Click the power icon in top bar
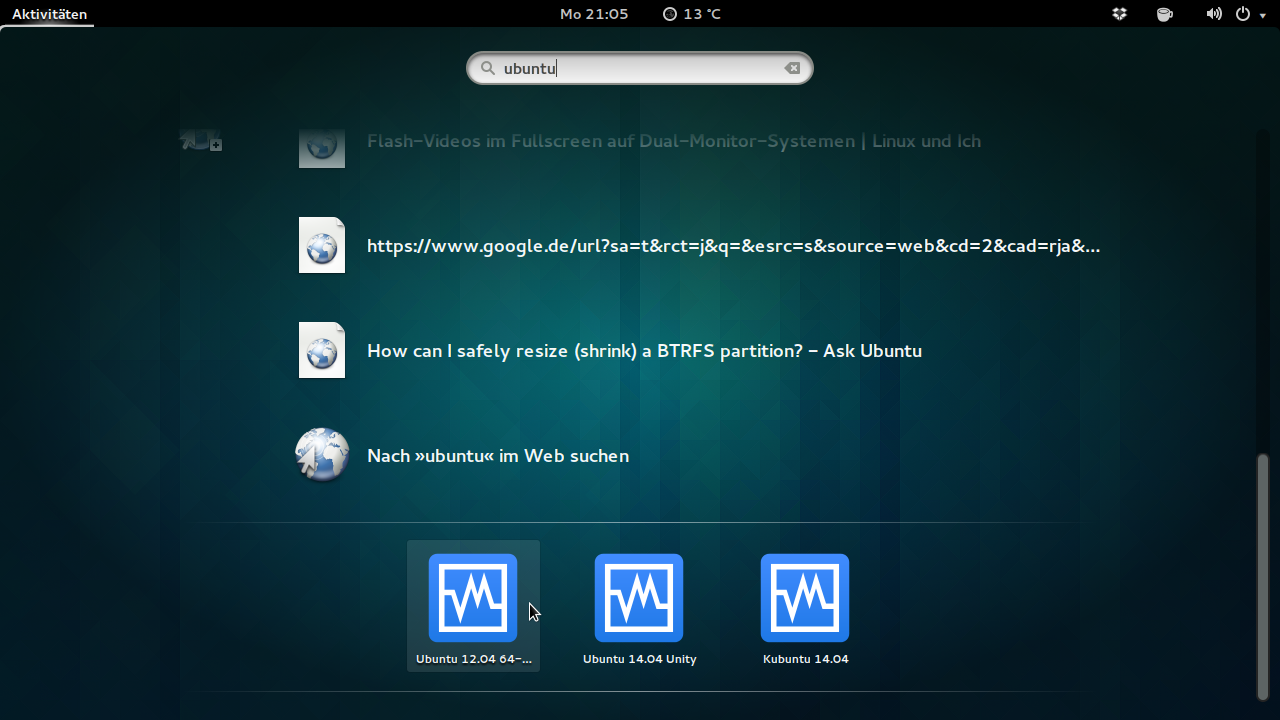Screen dimensions: 1280x720 1243,14
